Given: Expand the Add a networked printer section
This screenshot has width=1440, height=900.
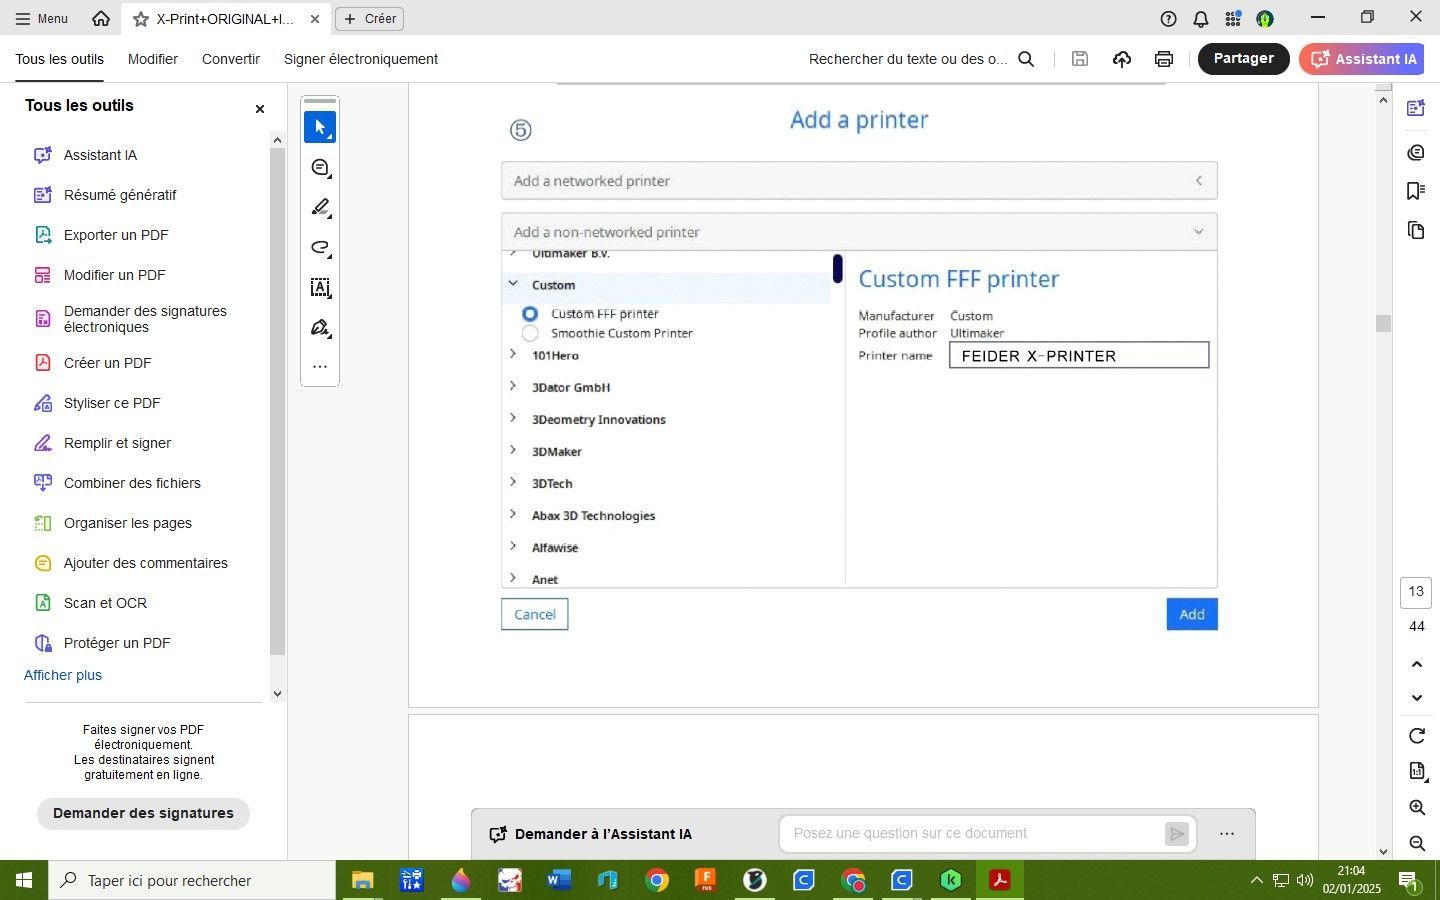Looking at the screenshot, I should [859, 181].
